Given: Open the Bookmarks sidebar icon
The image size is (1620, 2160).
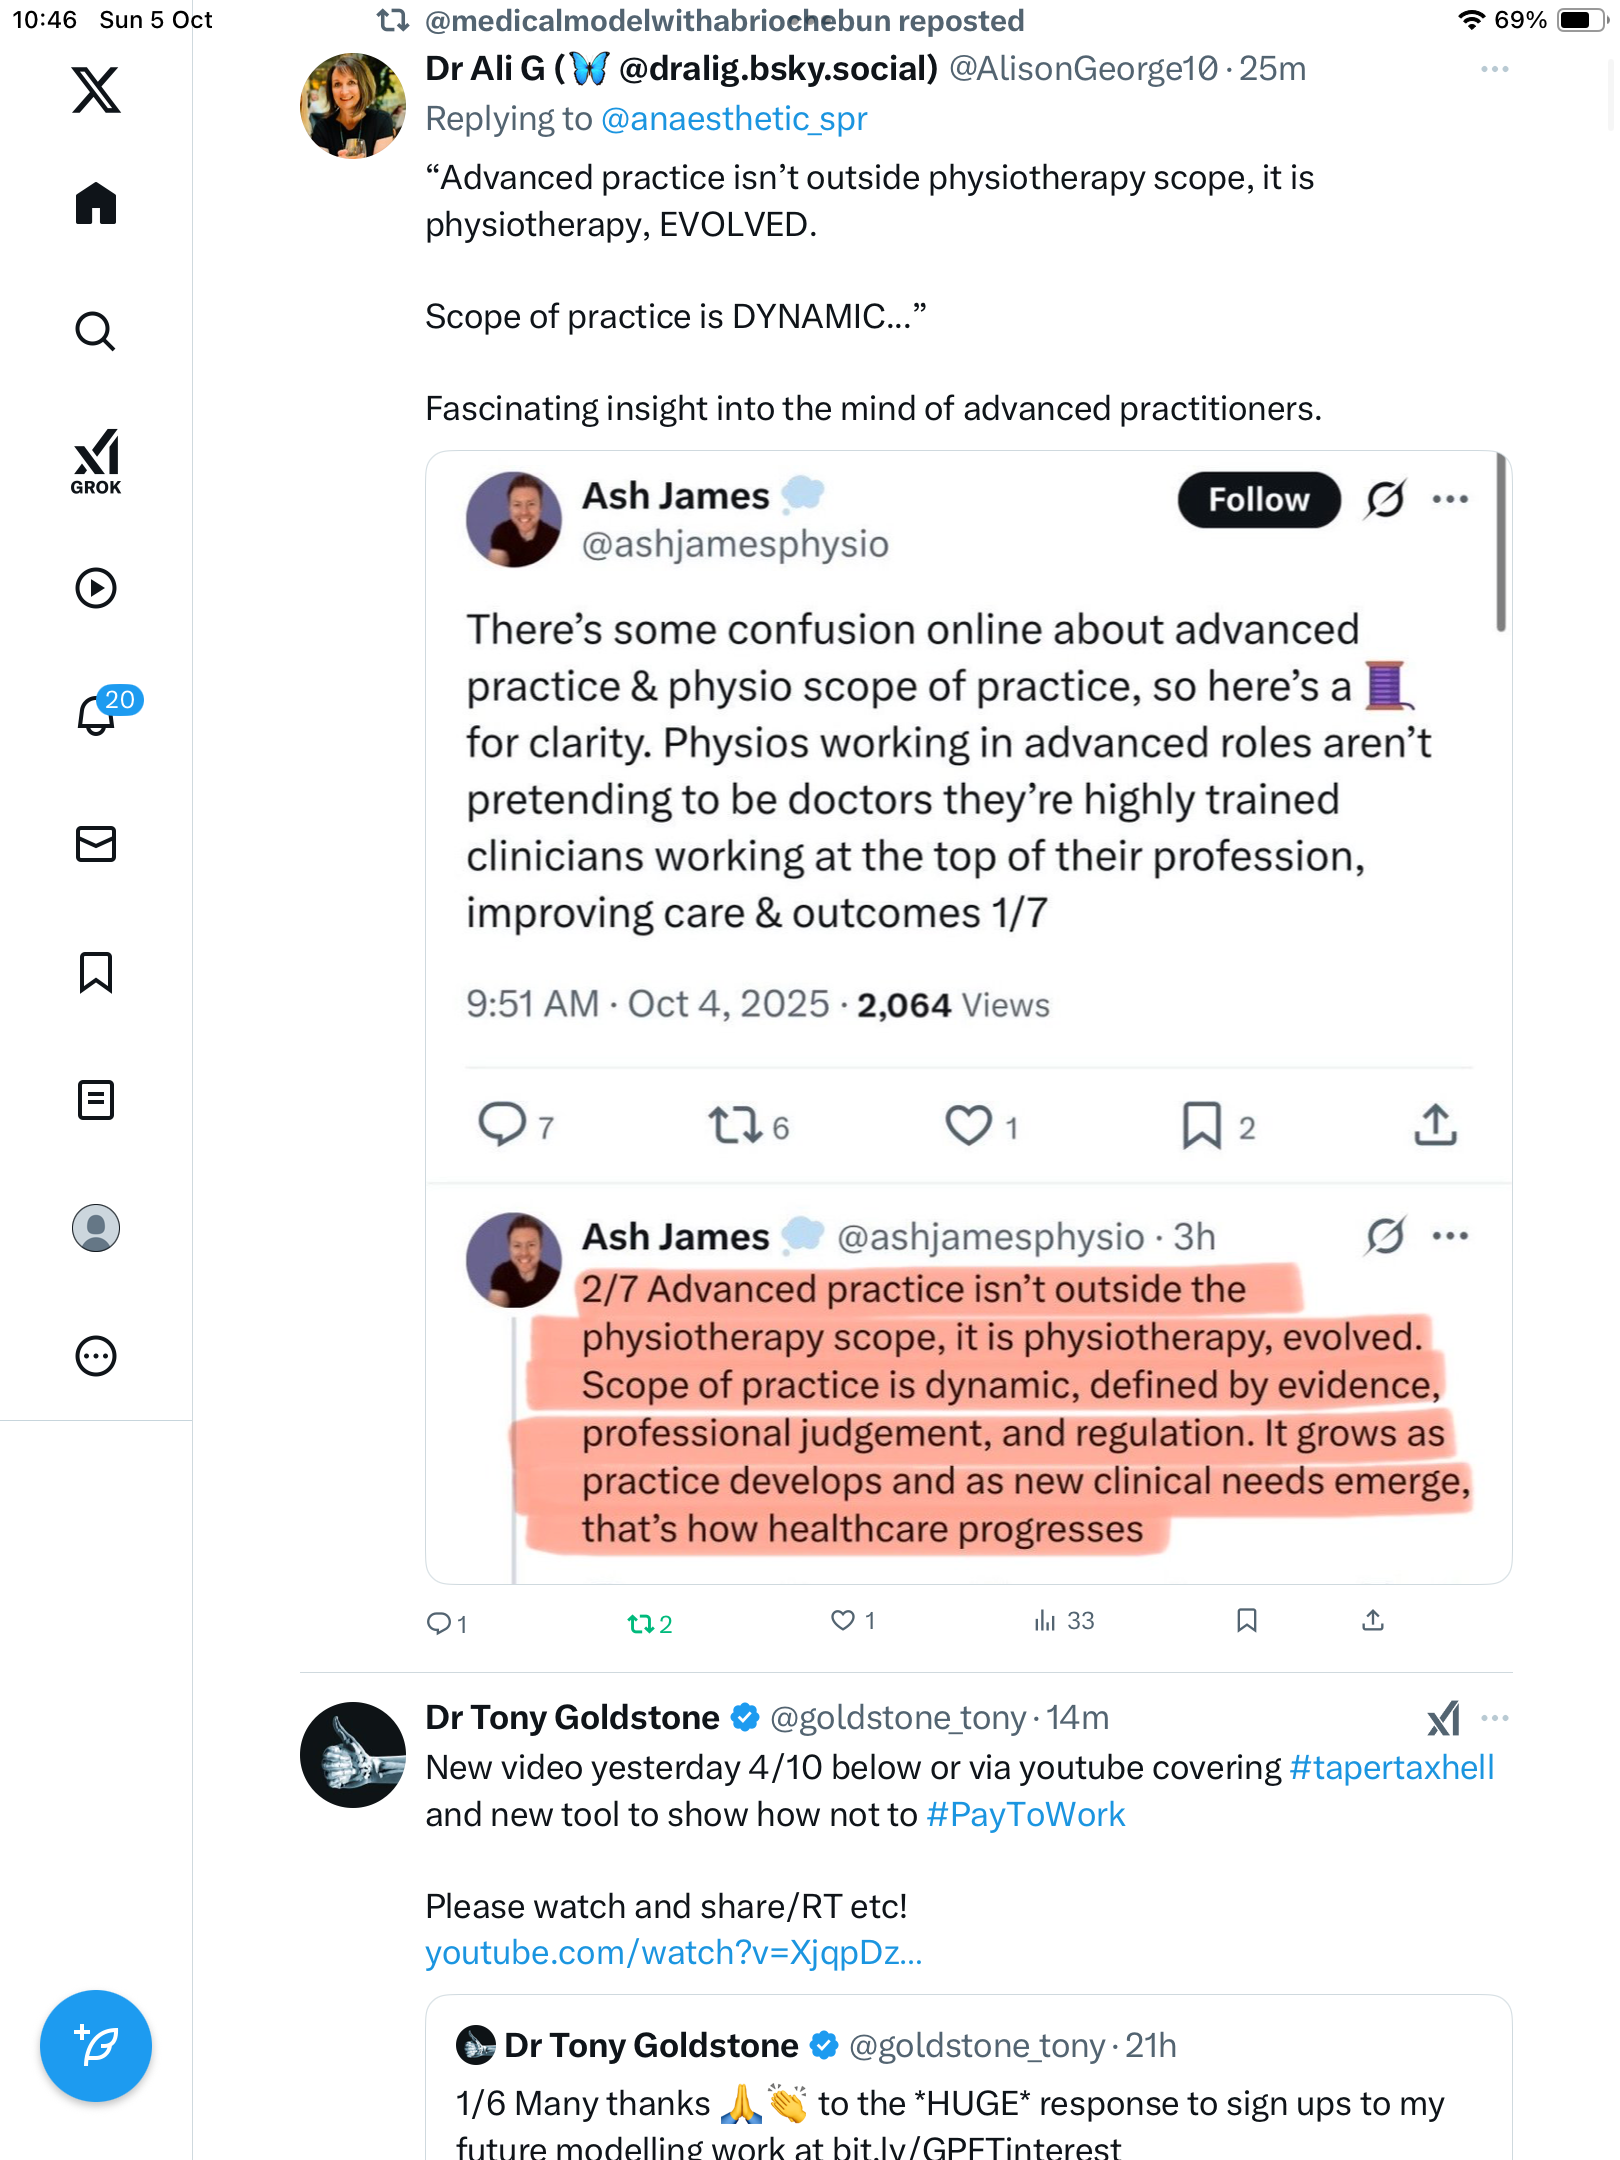Looking at the screenshot, I should 96,972.
